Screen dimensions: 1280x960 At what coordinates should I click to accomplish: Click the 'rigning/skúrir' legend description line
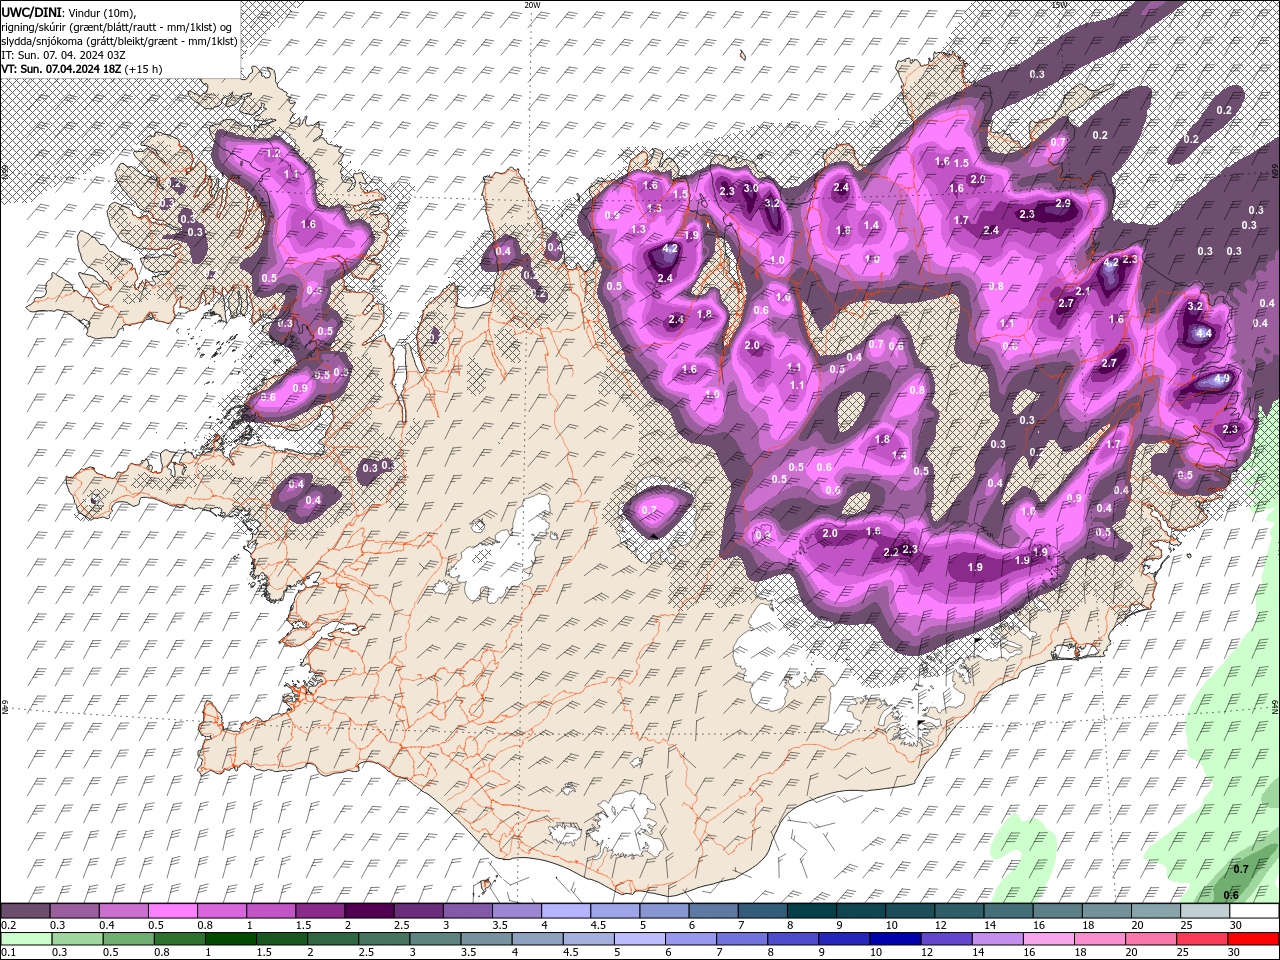point(117,27)
